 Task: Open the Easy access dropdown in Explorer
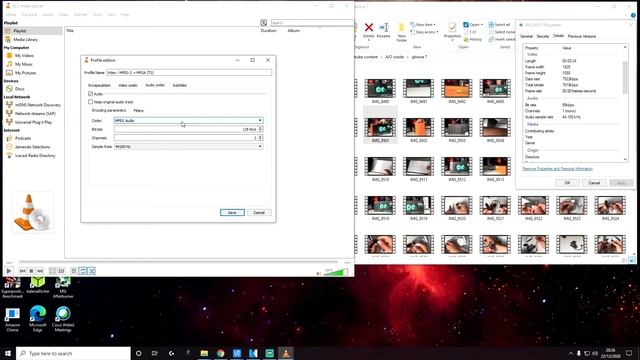coord(424,32)
